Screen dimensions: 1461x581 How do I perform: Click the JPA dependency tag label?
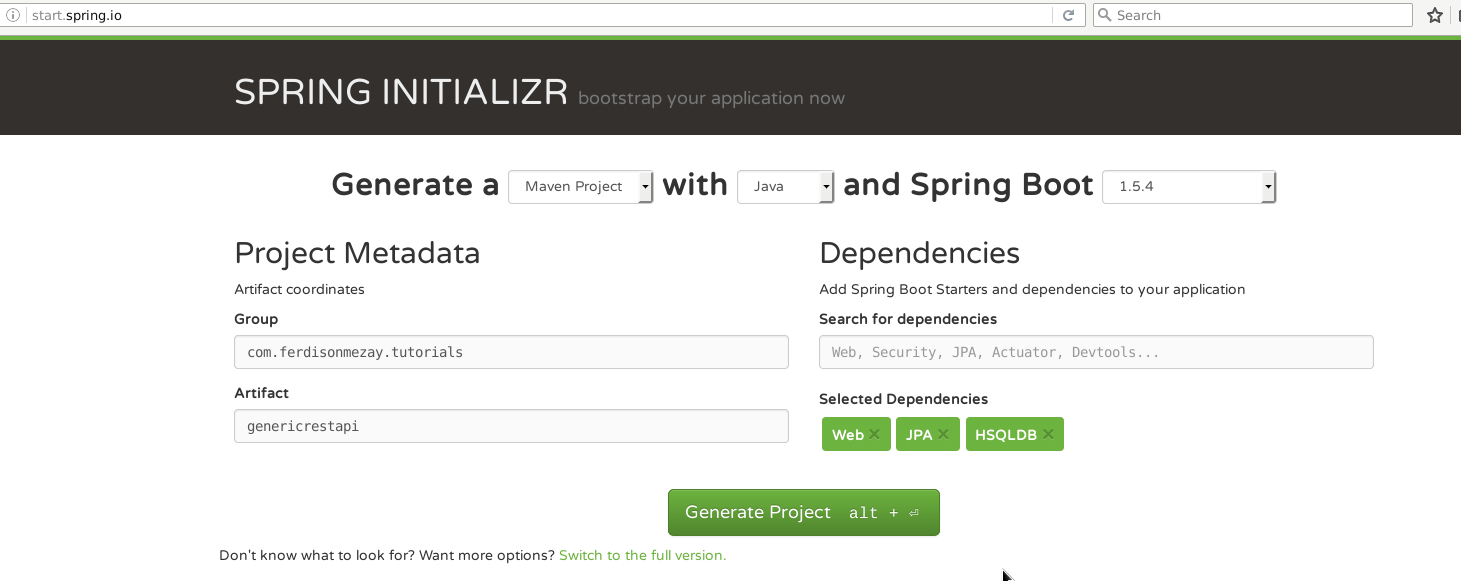[x=919, y=435]
